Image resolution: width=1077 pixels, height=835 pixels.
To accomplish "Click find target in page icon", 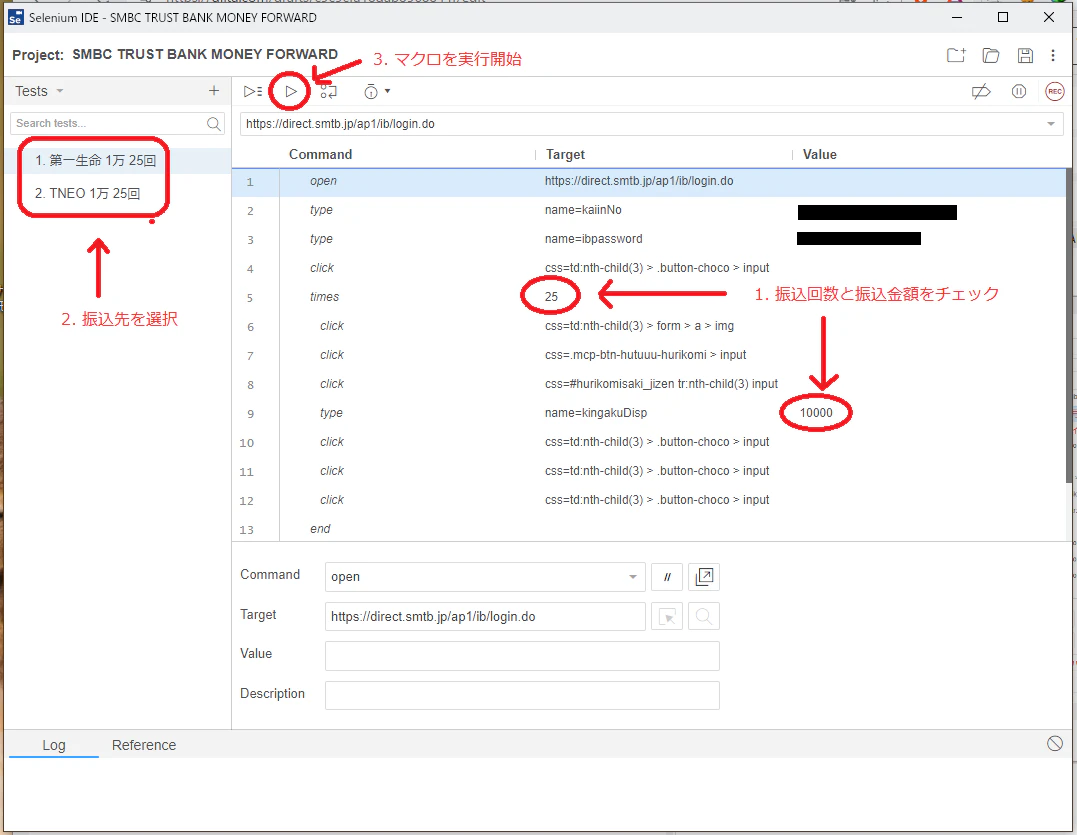I will tap(704, 617).
